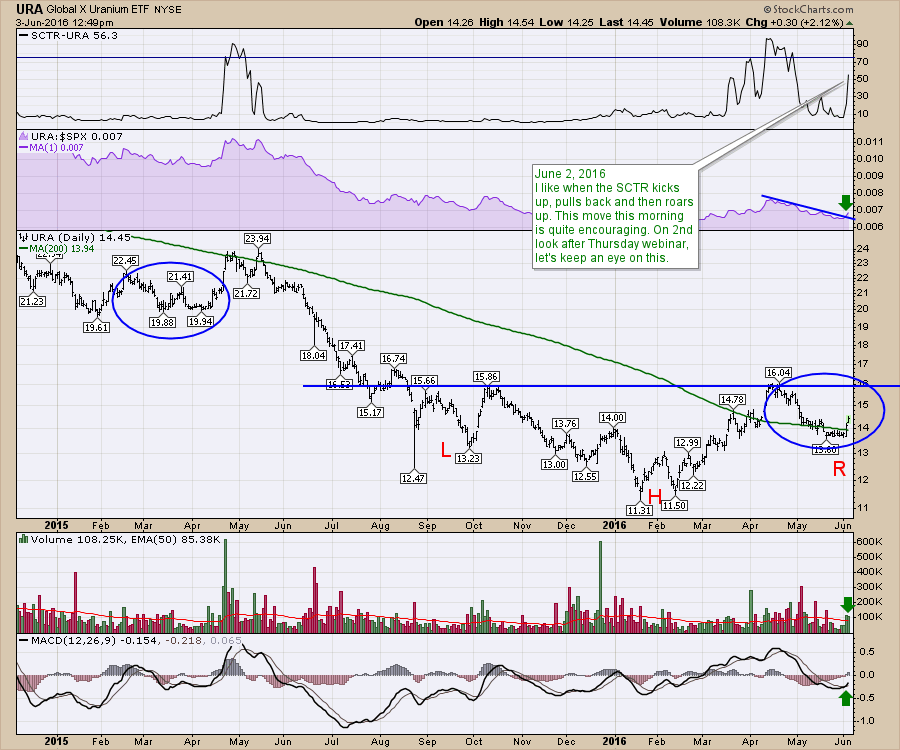Screen dimensions: 900x750
Task: Click the 90 SCTR axis label
Action: 862,44
